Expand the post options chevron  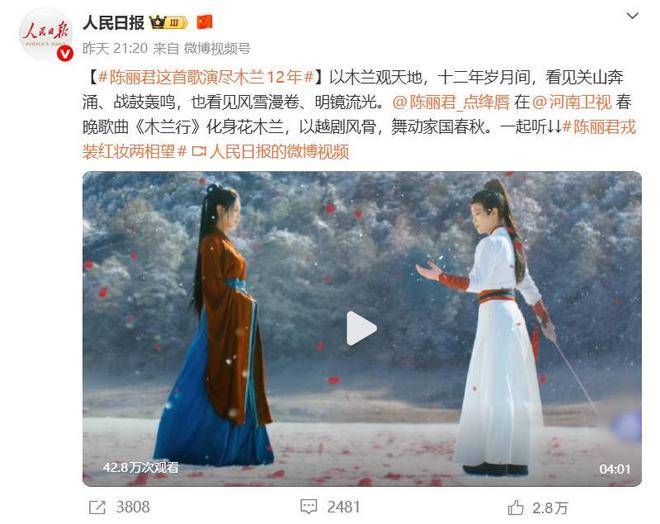pyautogui.click(x=632, y=16)
